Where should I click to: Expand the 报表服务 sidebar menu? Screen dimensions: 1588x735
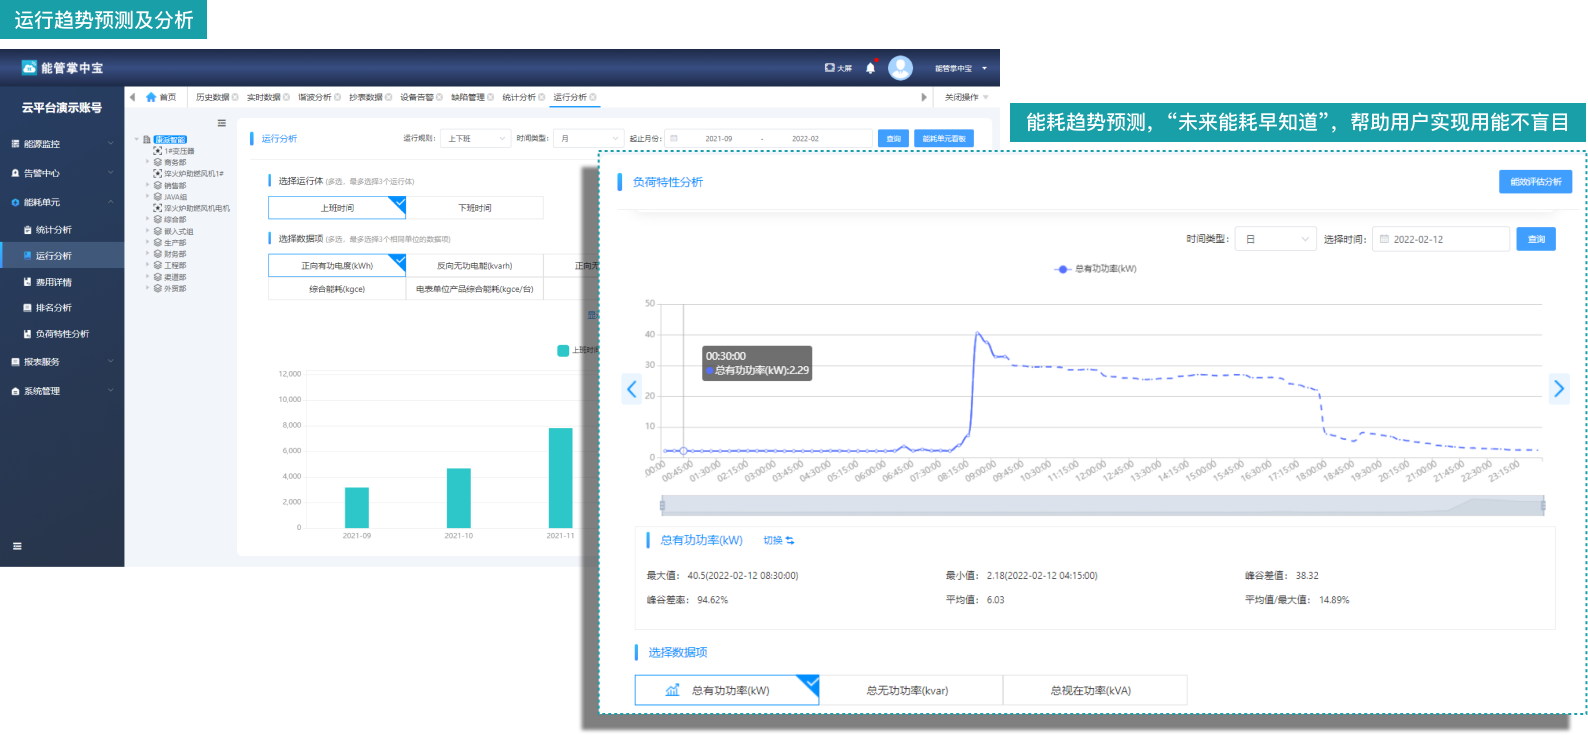pyautogui.click(x=62, y=362)
